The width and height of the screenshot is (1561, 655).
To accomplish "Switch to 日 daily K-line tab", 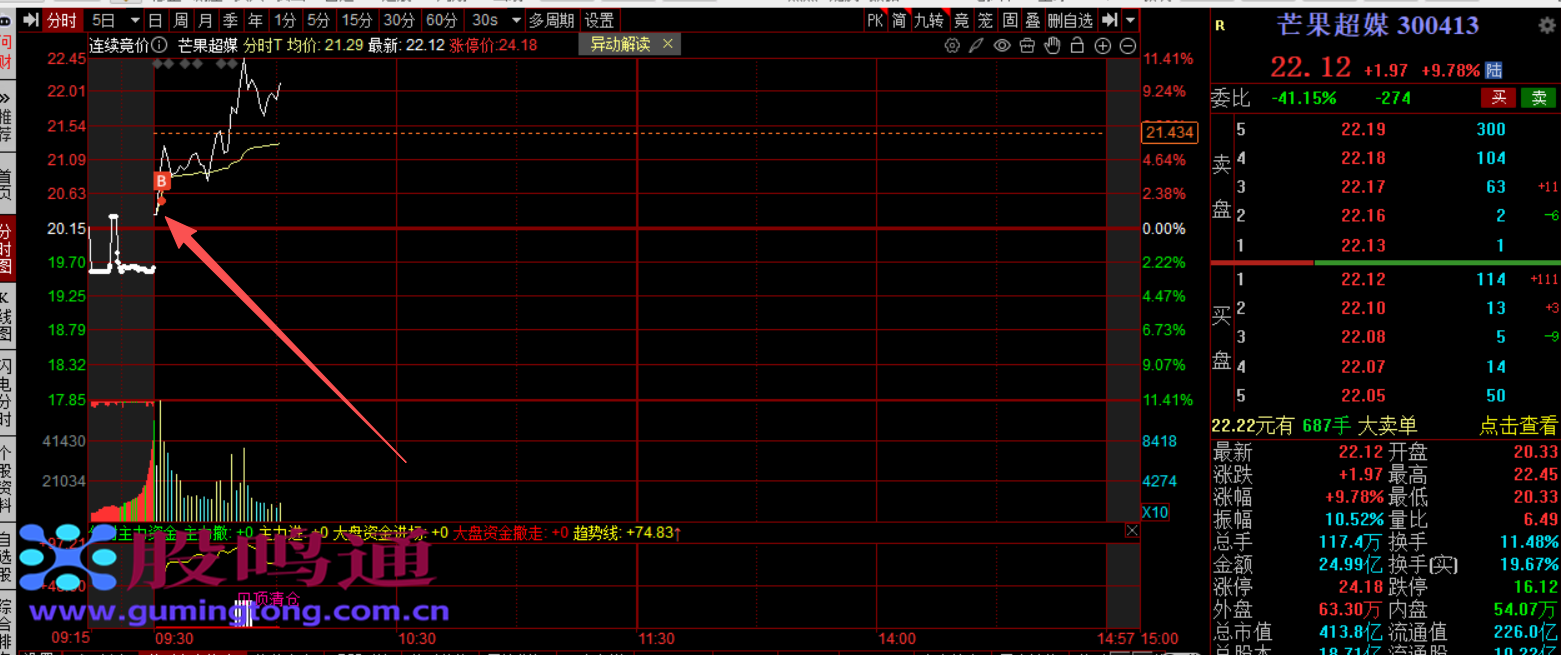I will coord(155,20).
